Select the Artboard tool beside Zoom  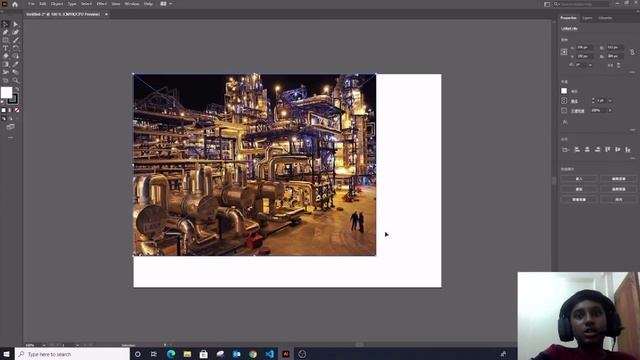tap(5, 80)
